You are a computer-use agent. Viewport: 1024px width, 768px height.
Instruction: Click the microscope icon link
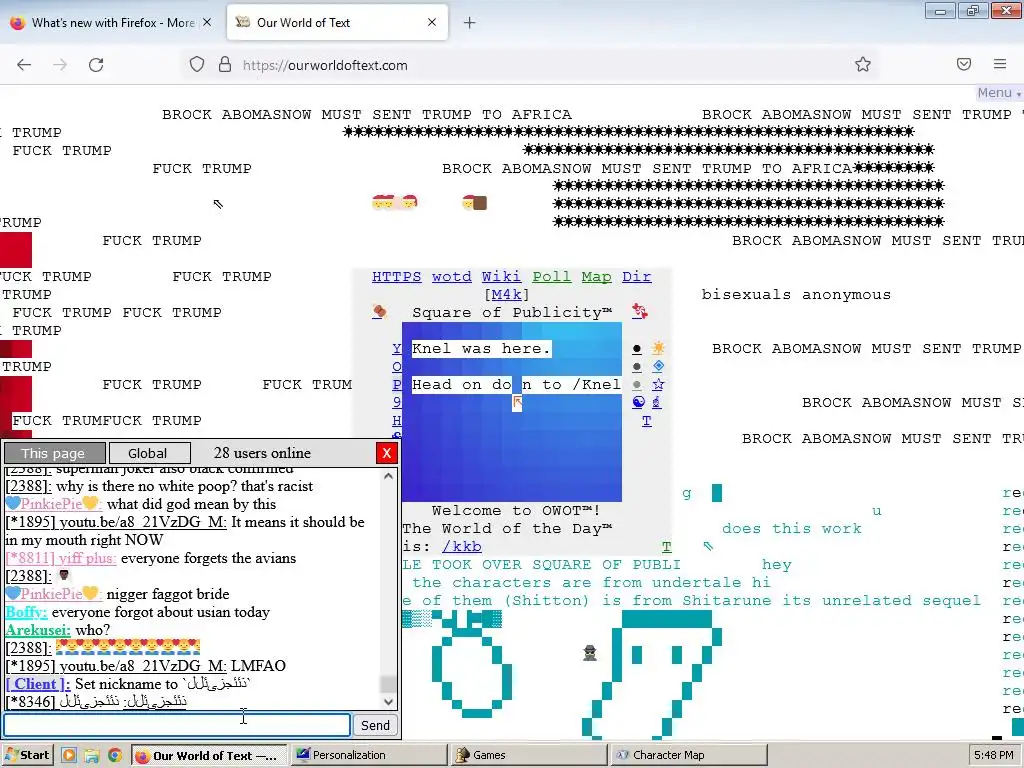point(657,402)
